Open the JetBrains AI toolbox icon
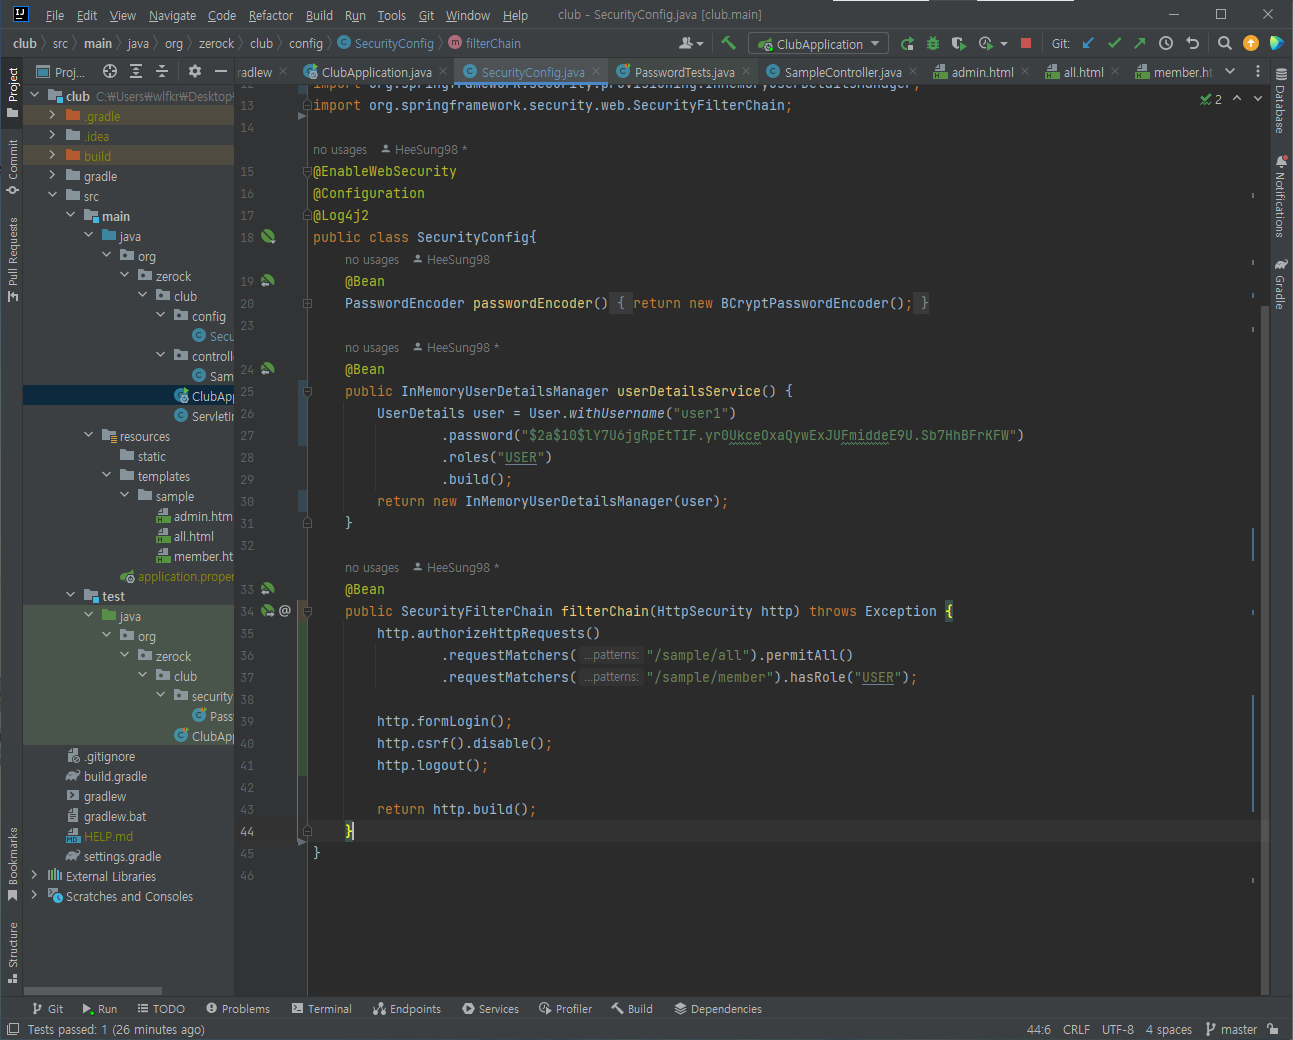Image resolution: width=1293 pixels, height=1040 pixels. click(1276, 43)
